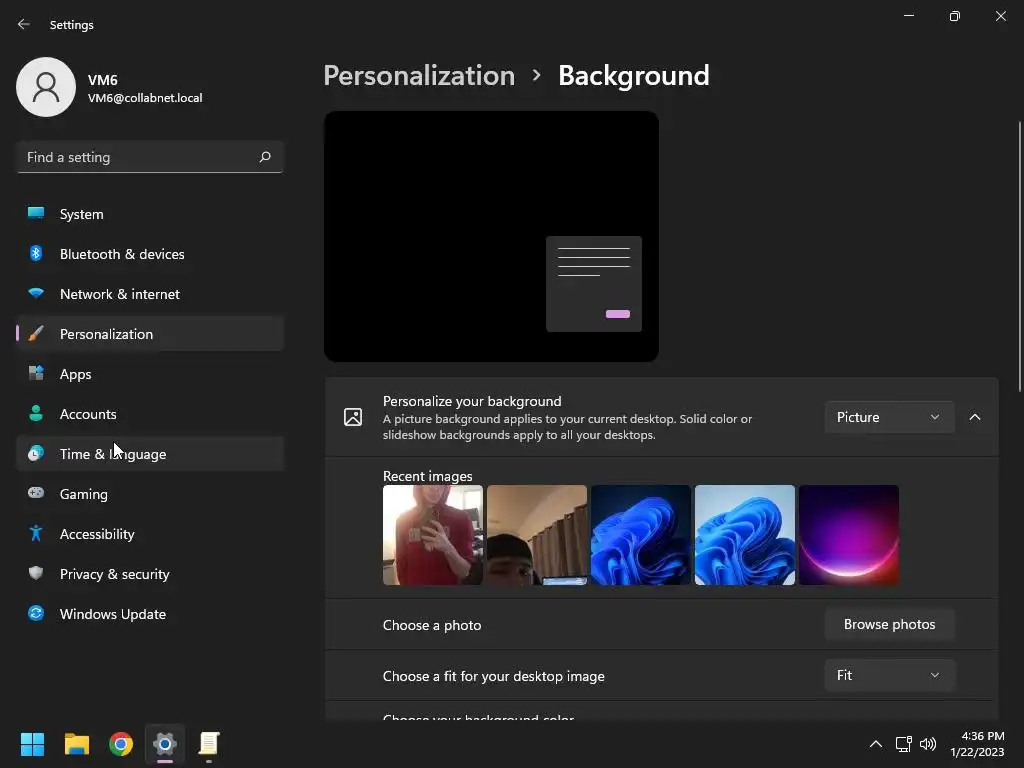Click the search magnifier icon
This screenshot has height=768, width=1024.
[264, 157]
